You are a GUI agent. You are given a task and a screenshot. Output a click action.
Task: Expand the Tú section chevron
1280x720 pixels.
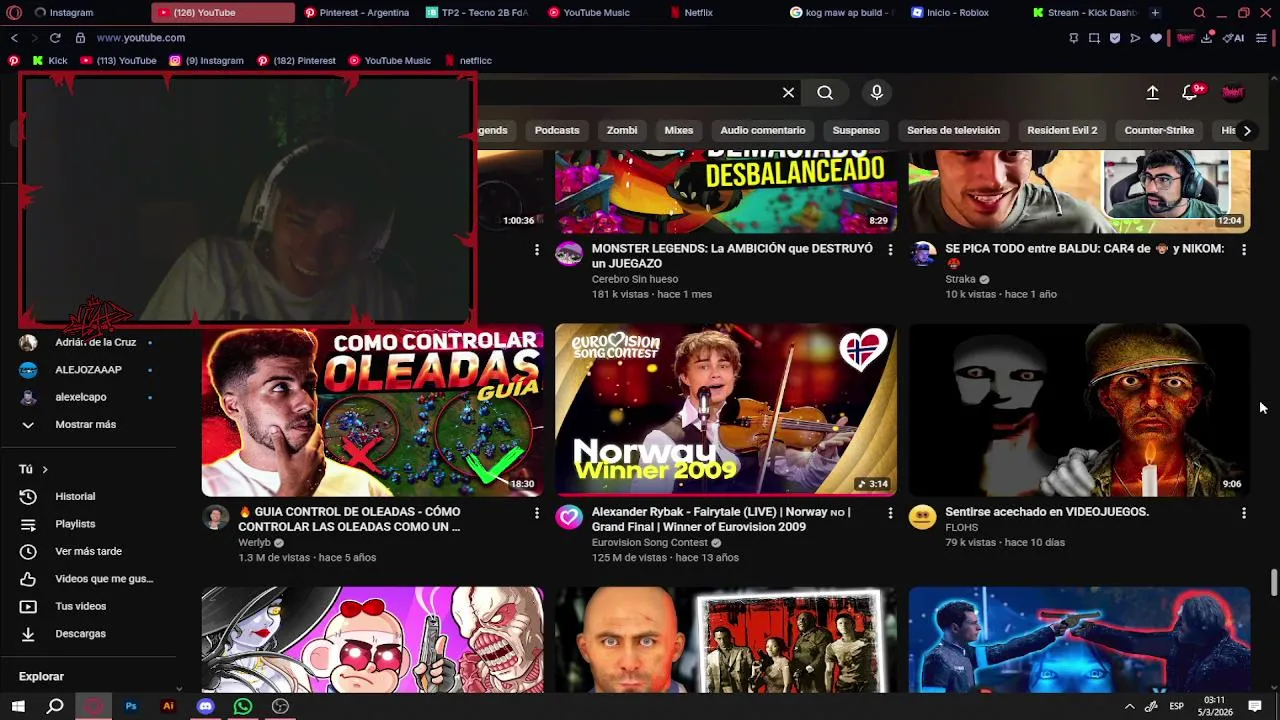tap(45, 469)
